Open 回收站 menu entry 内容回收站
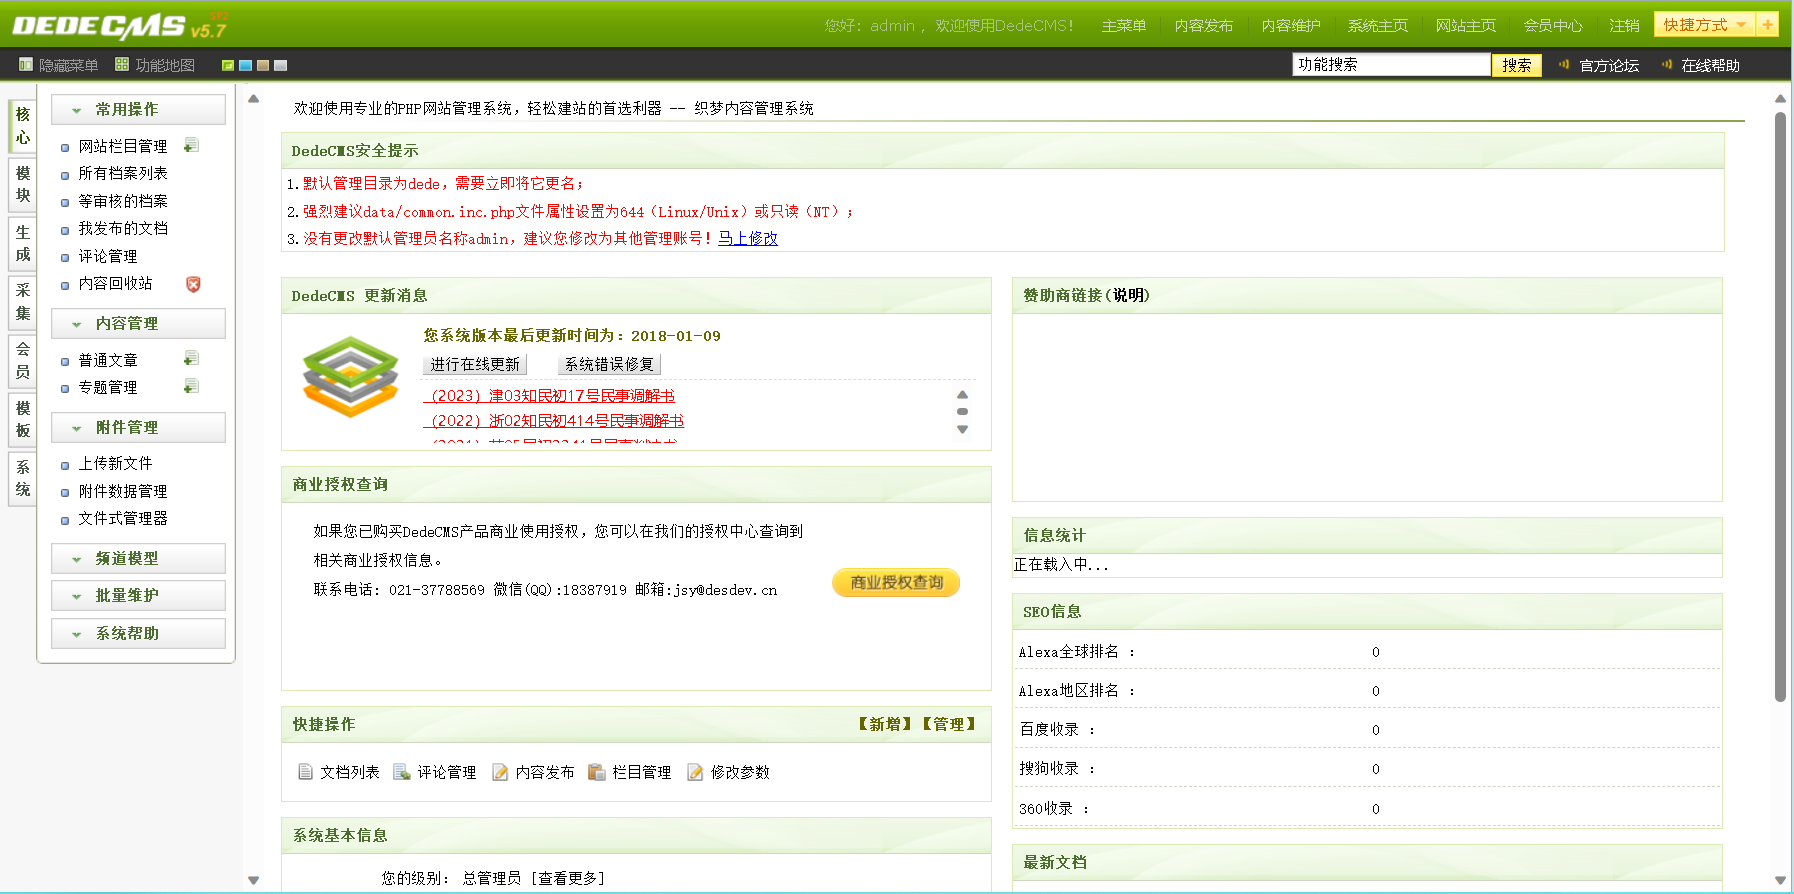Image resolution: width=1794 pixels, height=894 pixels. [116, 284]
